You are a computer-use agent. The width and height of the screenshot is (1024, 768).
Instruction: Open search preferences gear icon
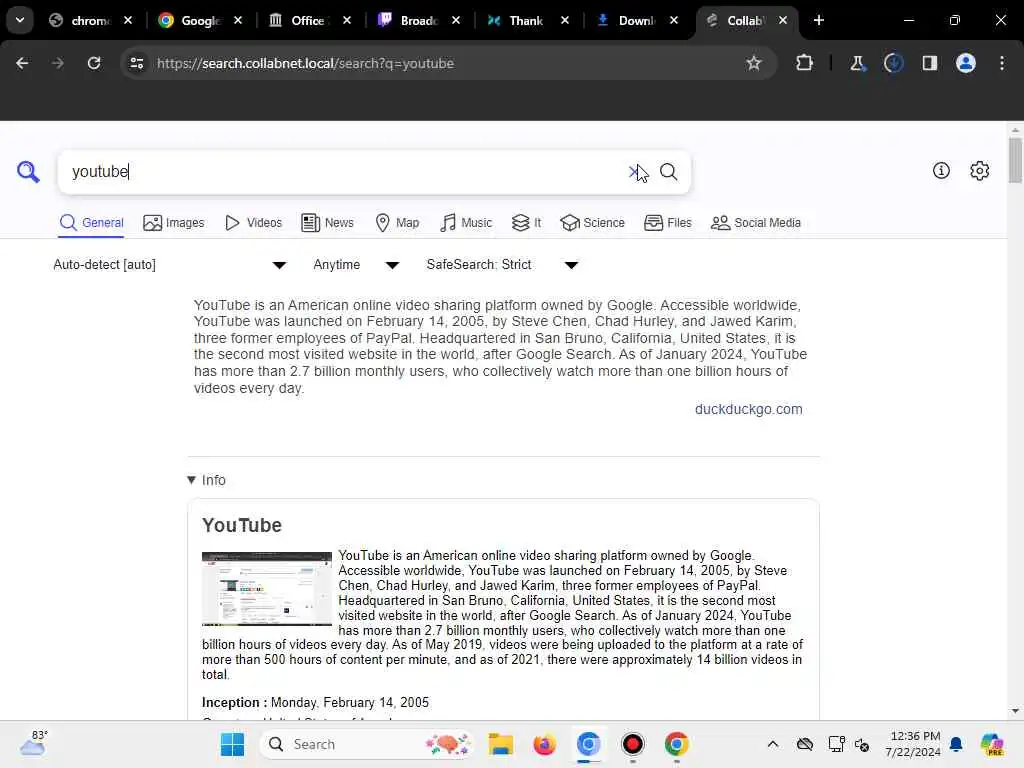tap(979, 170)
